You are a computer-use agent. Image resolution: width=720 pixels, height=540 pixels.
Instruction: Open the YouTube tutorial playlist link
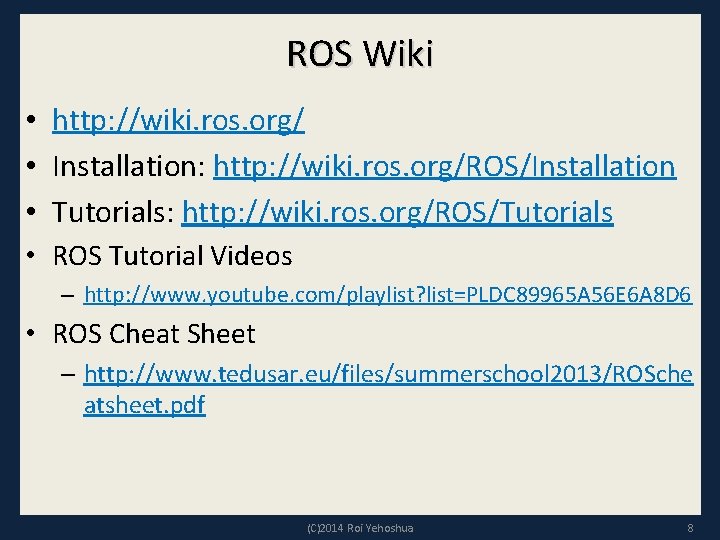(388, 295)
